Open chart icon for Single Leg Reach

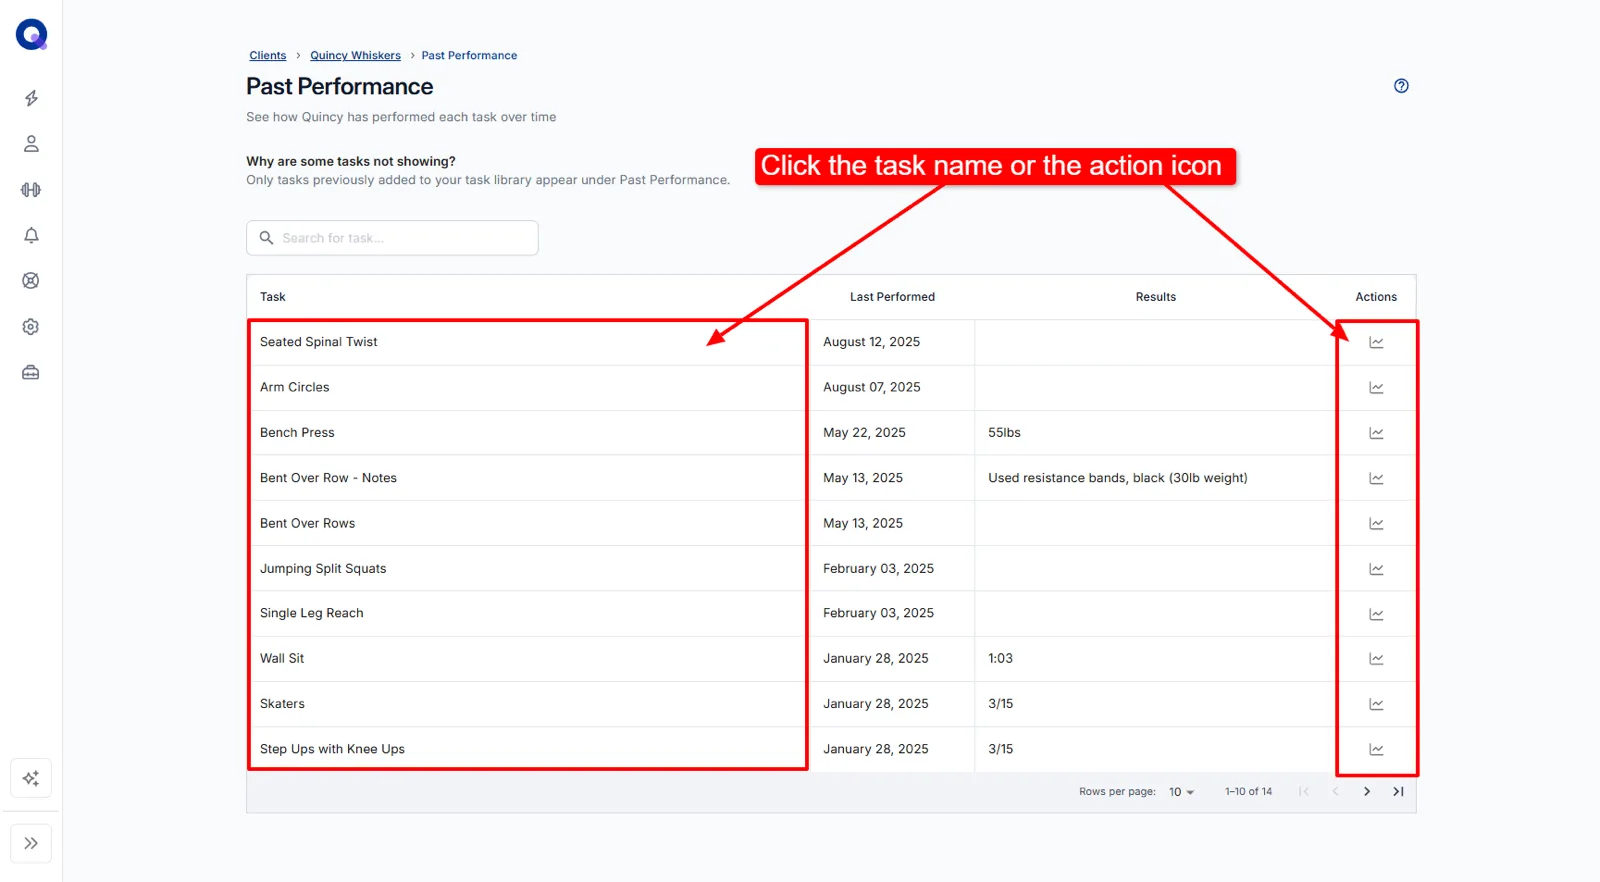pos(1376,614)
